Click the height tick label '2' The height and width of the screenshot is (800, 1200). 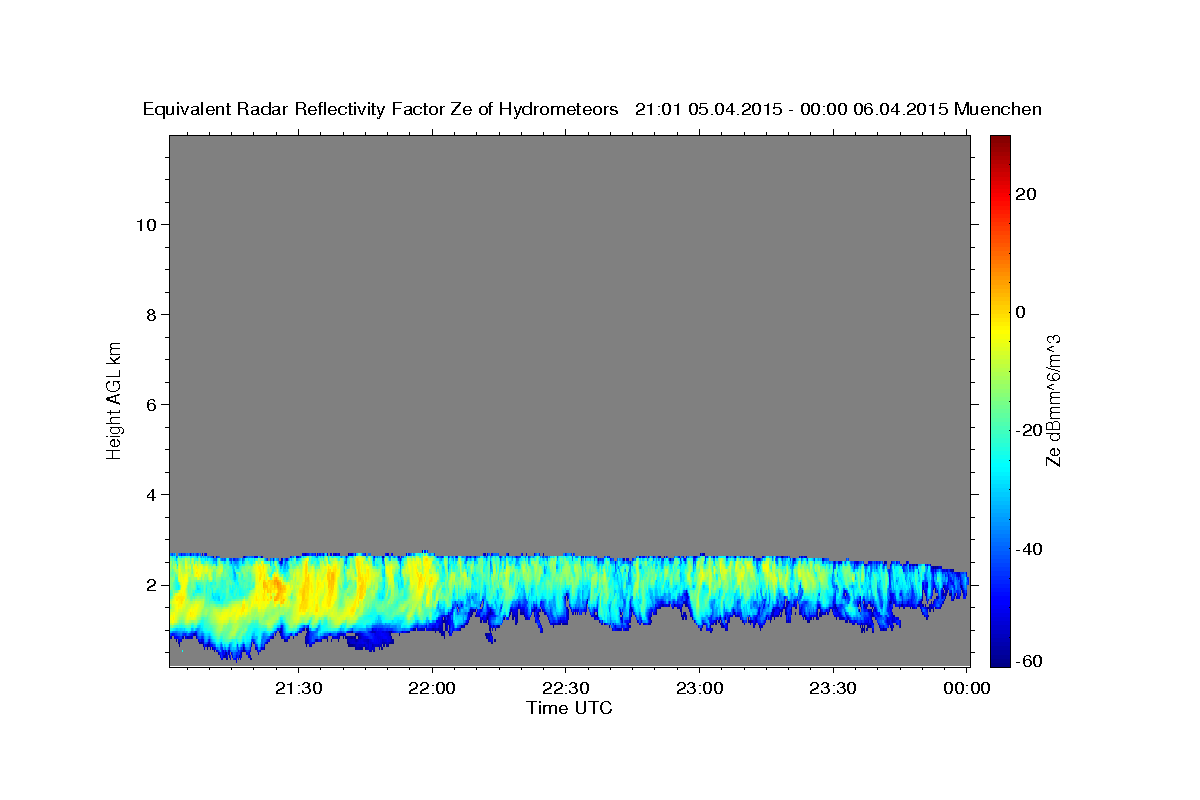click(152, 584)
